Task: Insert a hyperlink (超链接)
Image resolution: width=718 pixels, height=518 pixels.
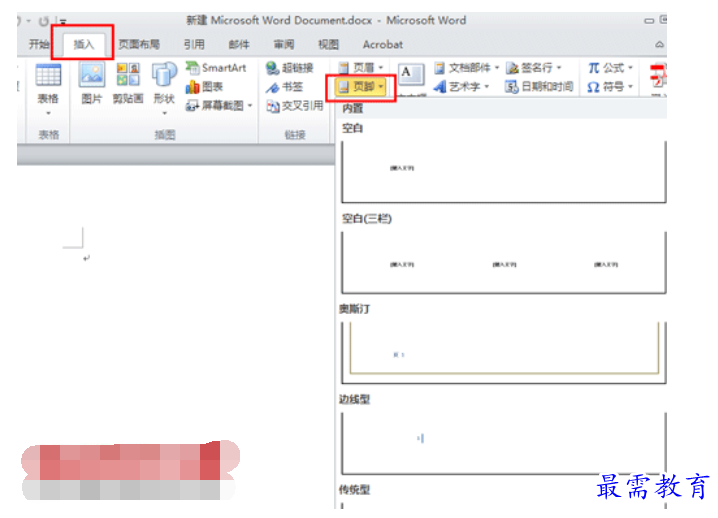Action: pyautogui.click(x=290, y=68)
